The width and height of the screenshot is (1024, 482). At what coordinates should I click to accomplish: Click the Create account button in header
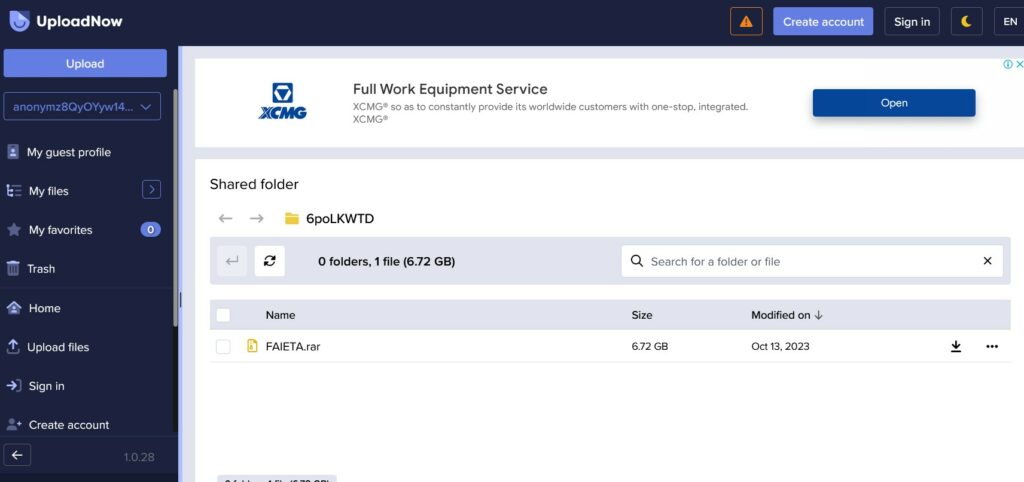point(822,22)
